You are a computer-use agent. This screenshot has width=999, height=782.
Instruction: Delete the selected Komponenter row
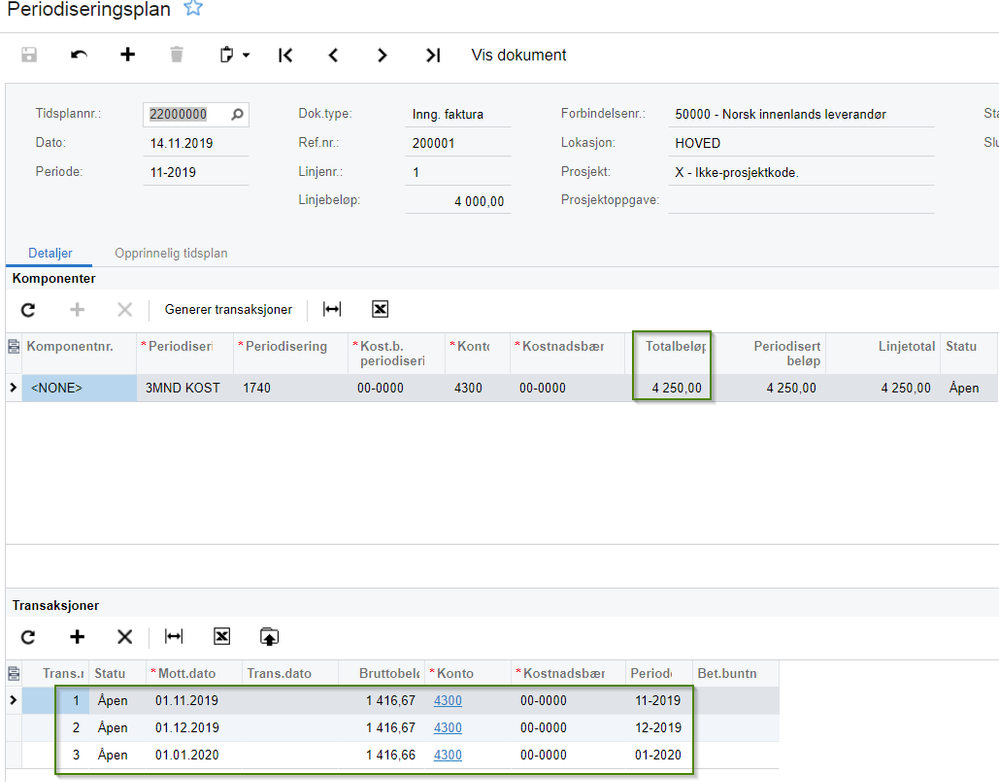click(125, 310)
